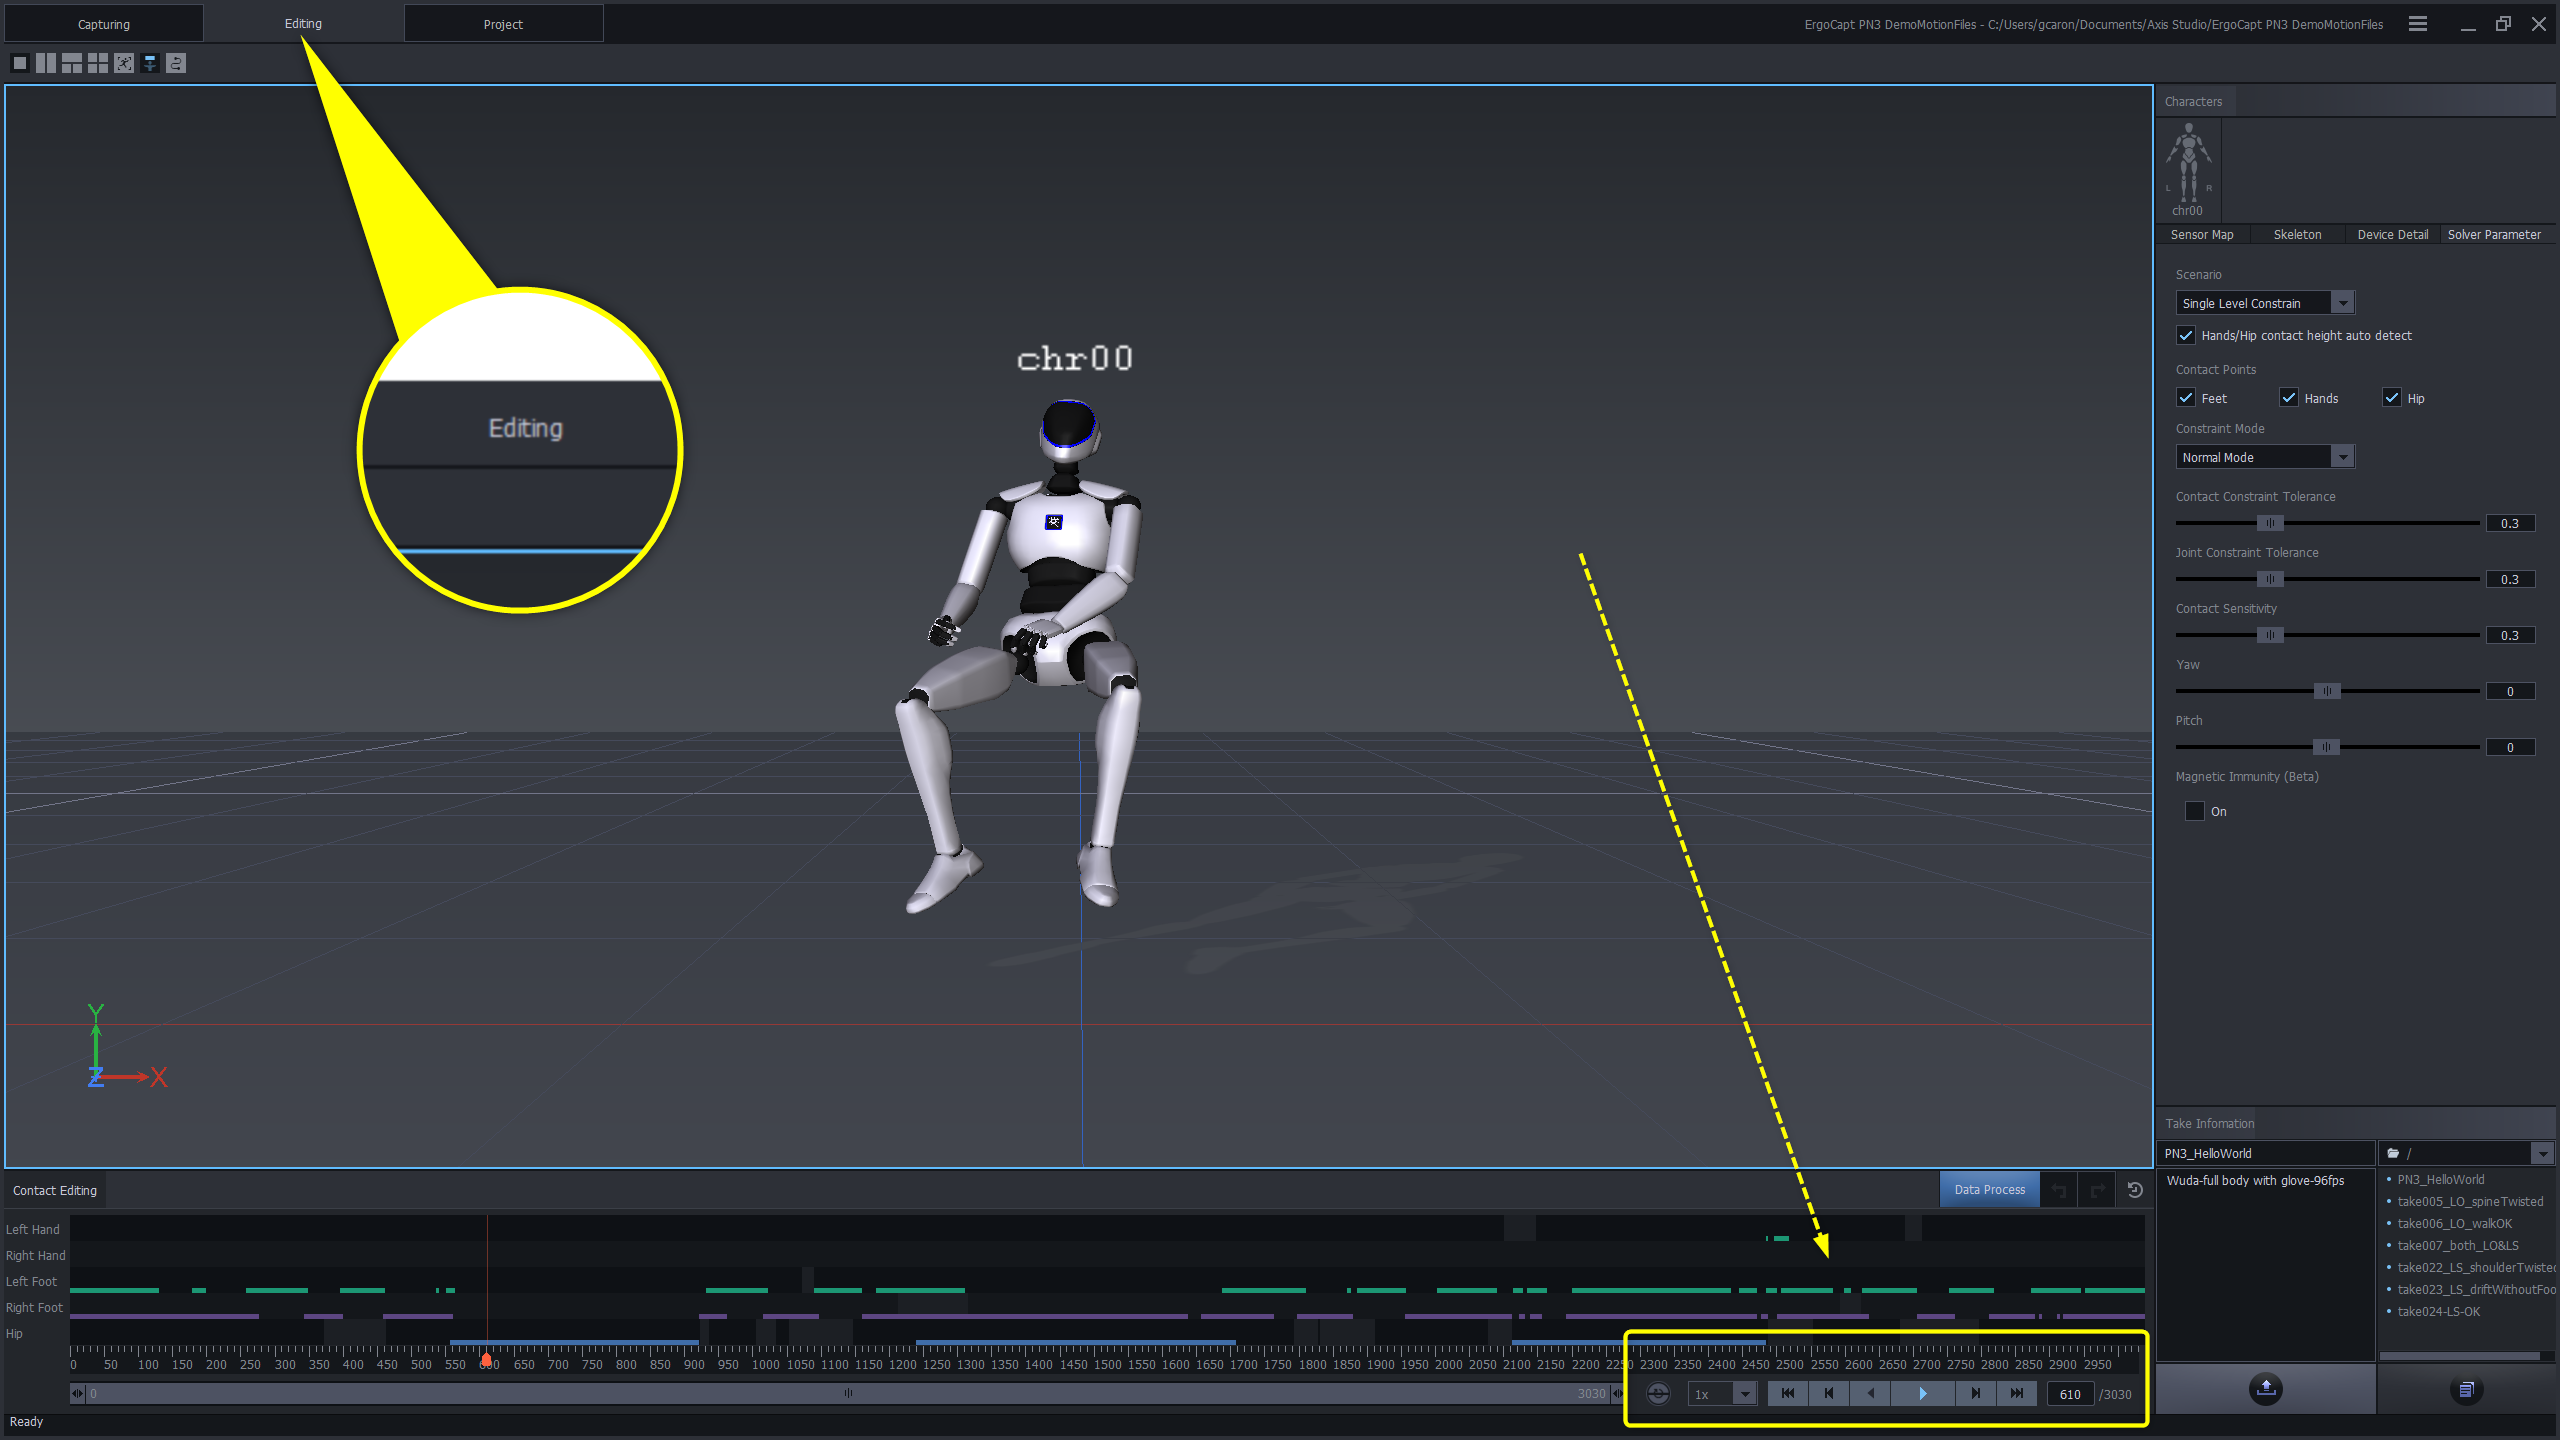Uncheck the Hands contact point

pyautogui.click(x=2288, y=398)
